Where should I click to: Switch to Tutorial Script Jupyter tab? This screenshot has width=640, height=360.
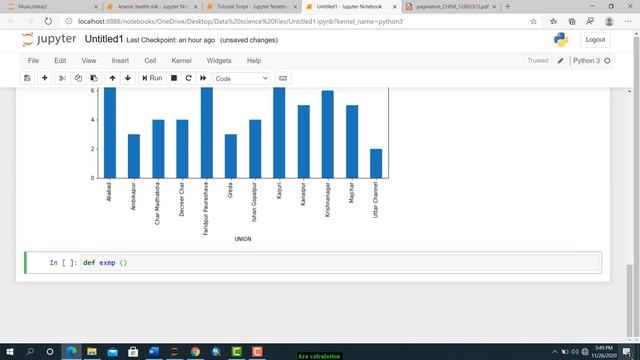[251, 7]
